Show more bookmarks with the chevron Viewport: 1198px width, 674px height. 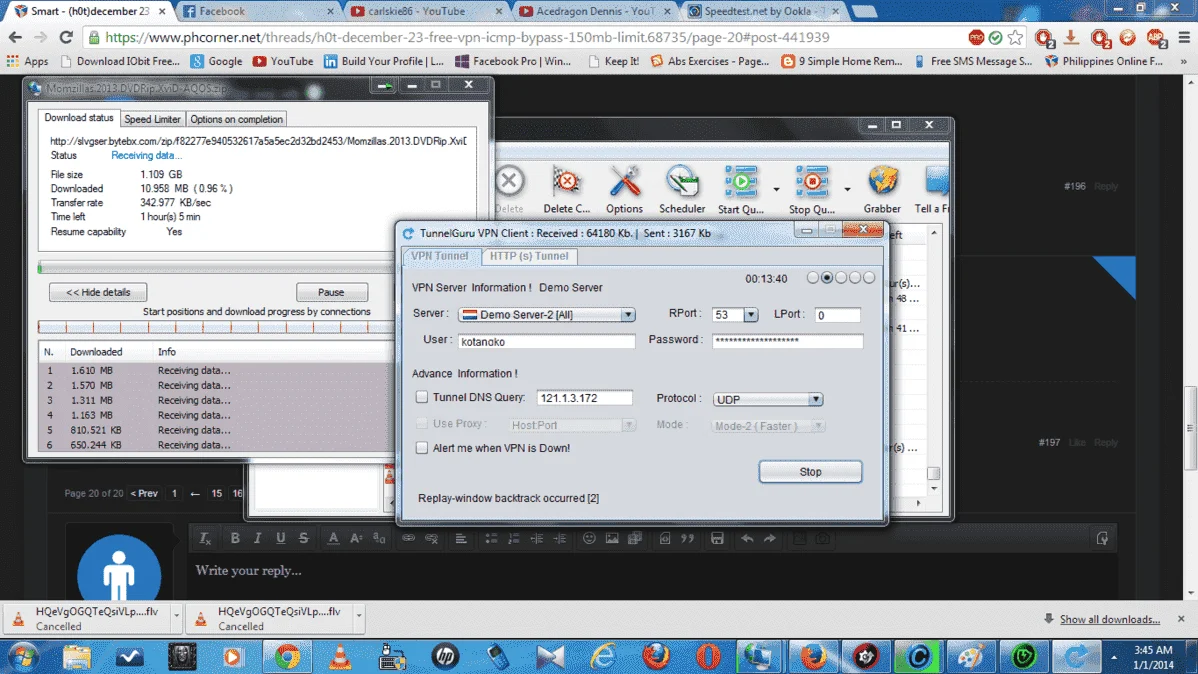point(1183,61)
